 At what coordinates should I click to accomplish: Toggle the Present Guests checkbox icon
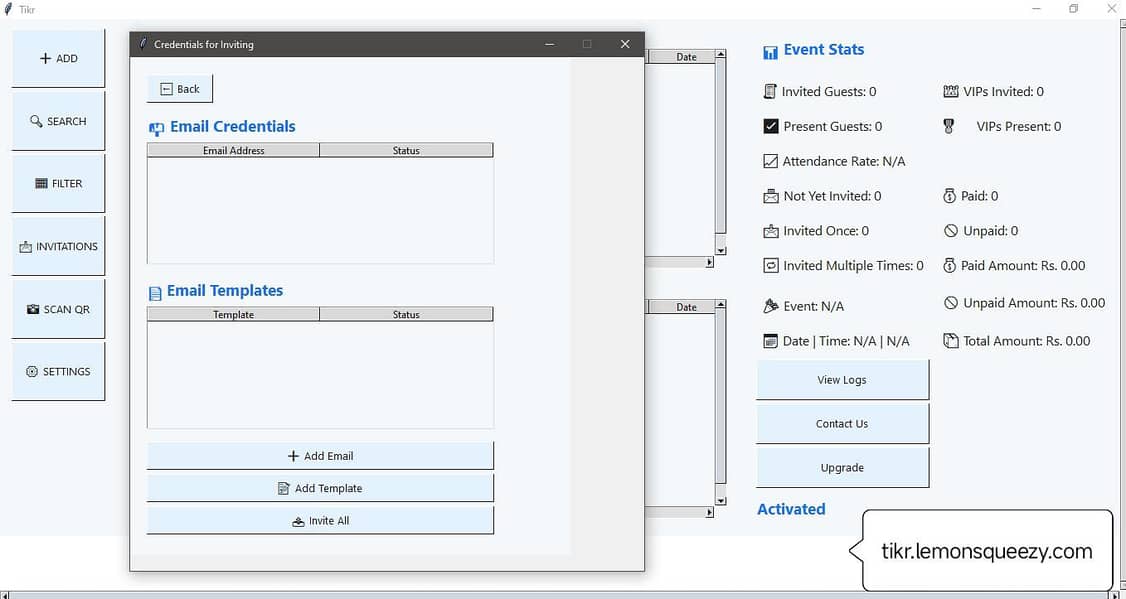tap(770, 126)
